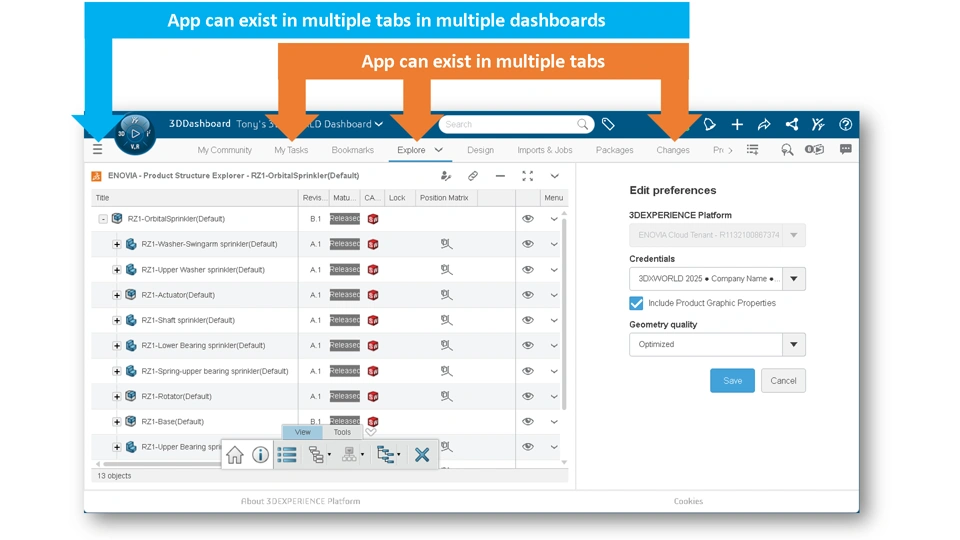Open the social network share icon

pyautogui.click(x=792, y=124)
